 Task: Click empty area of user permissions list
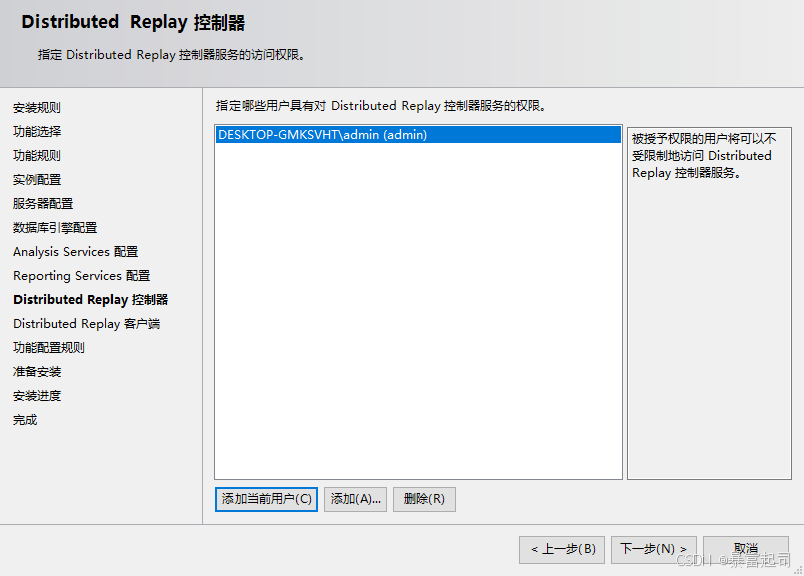click(418, 320)
